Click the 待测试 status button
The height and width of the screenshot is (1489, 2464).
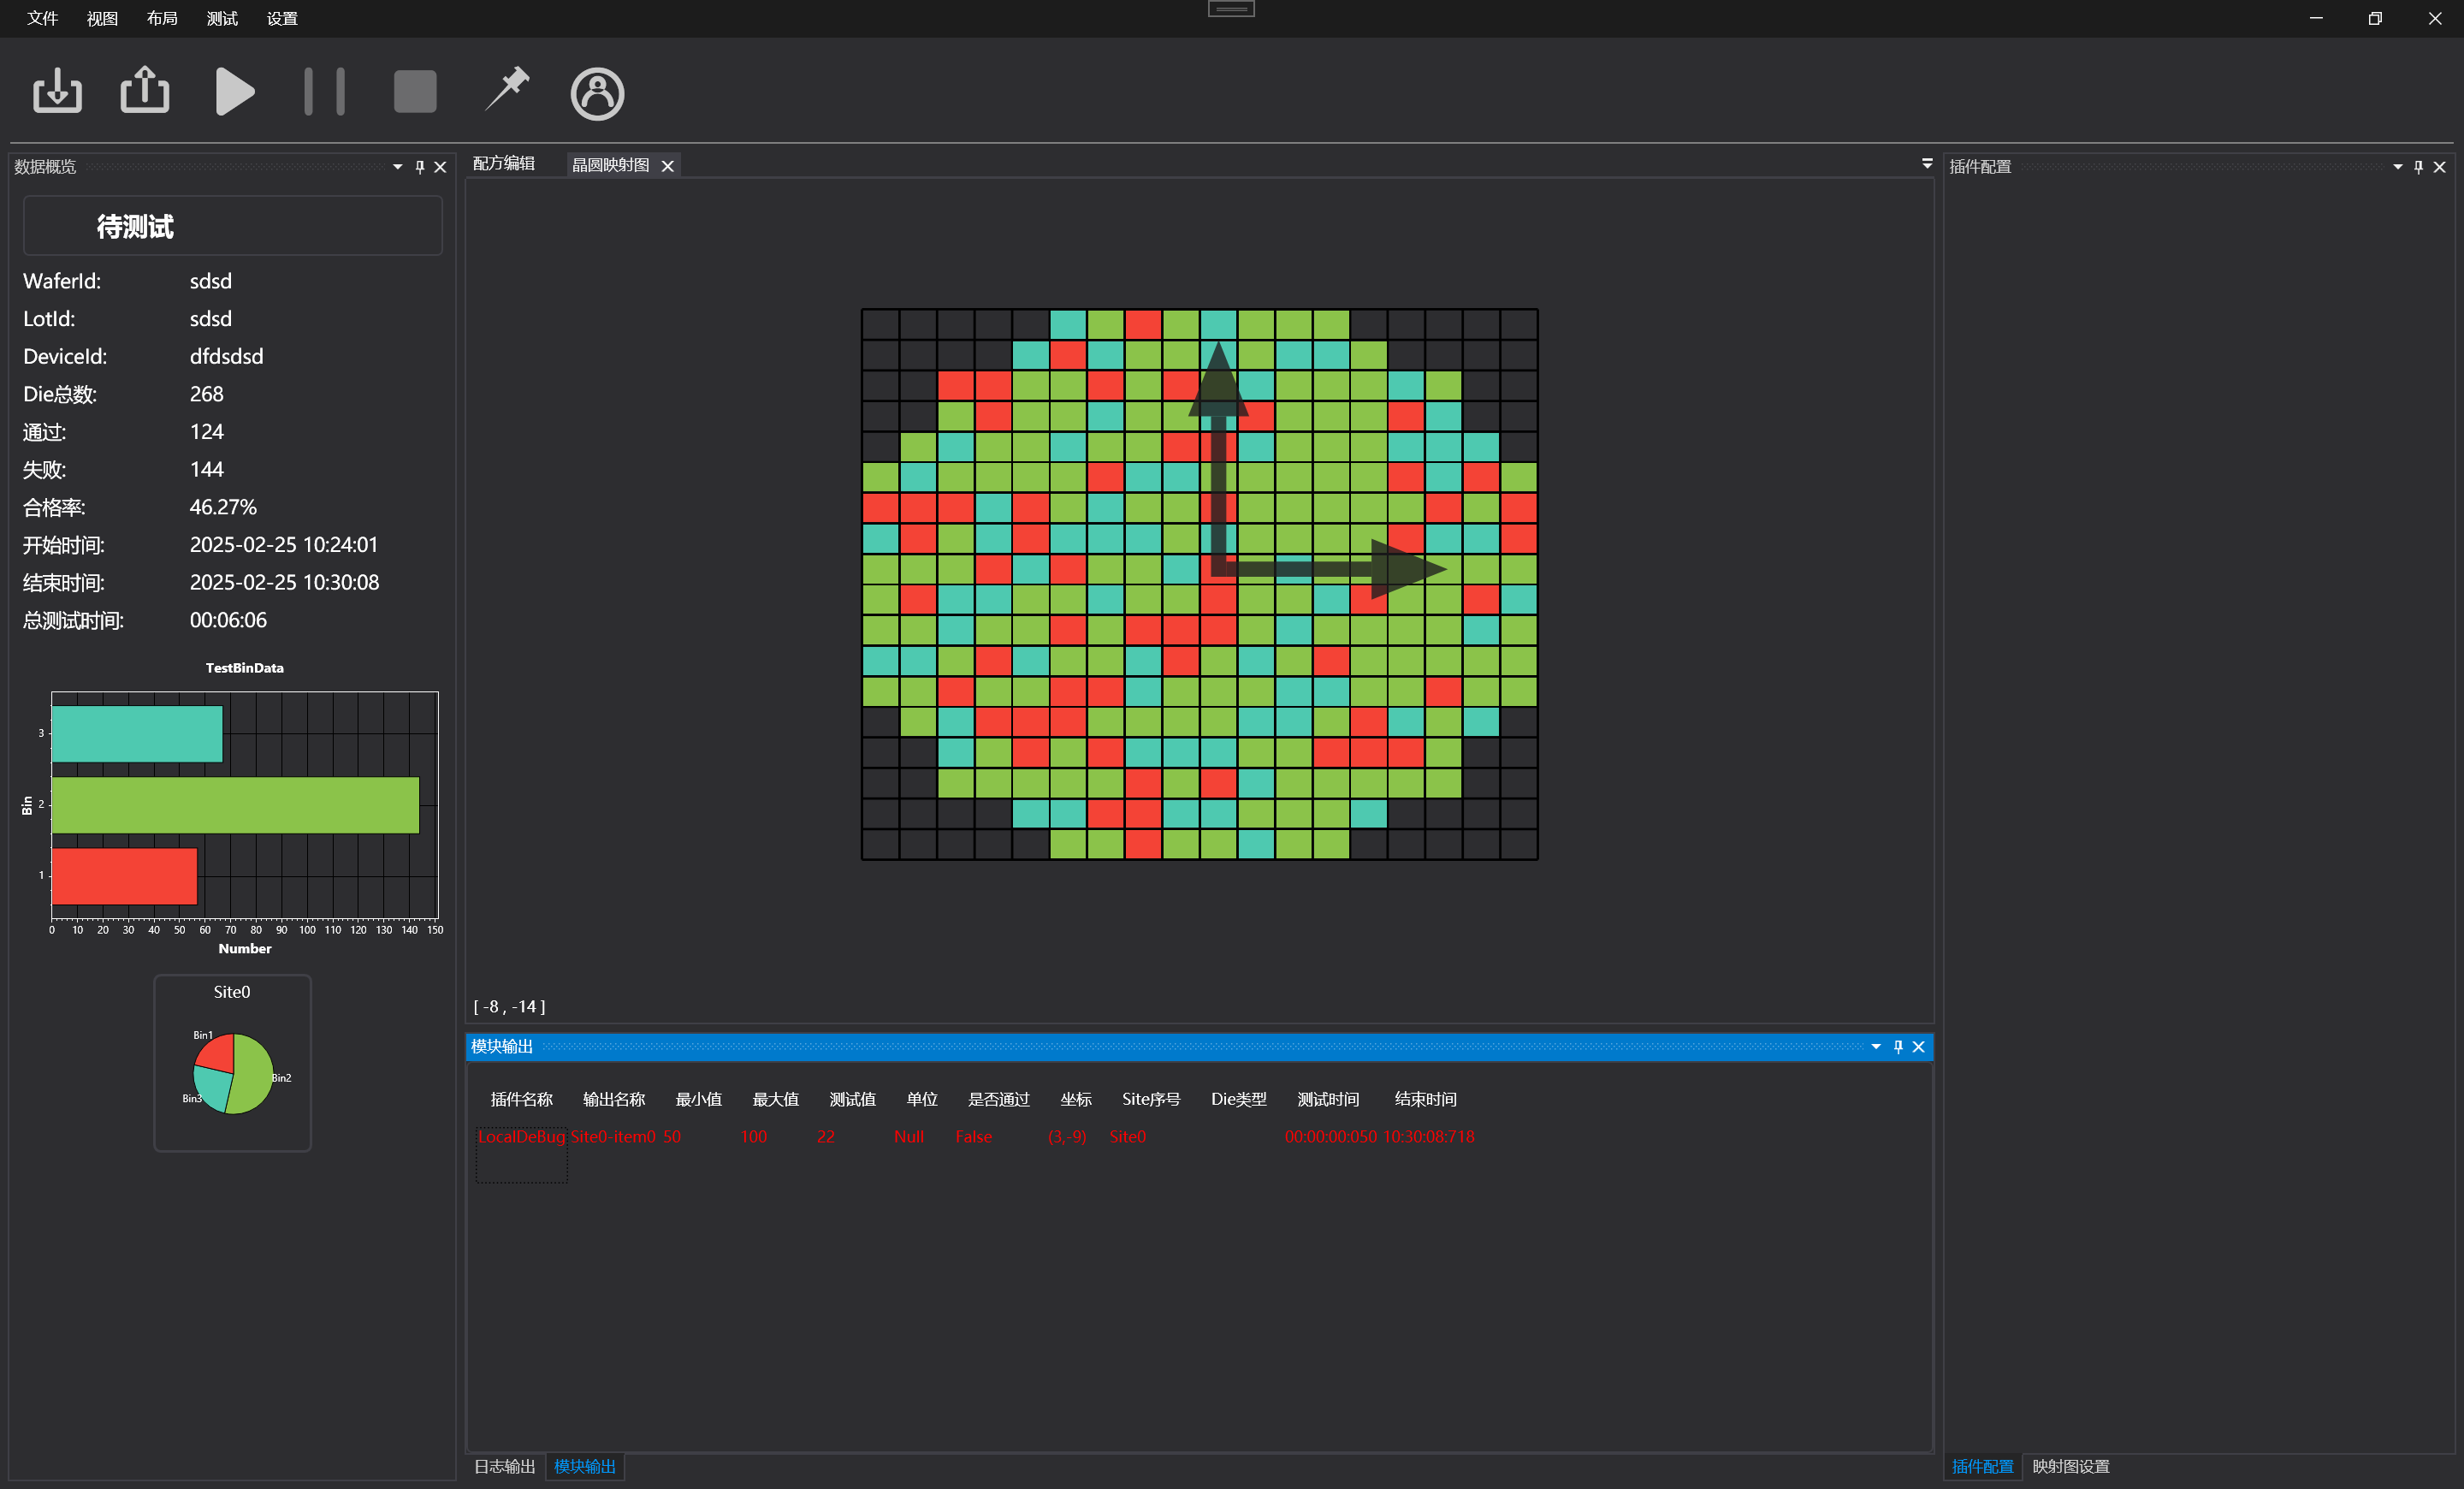[233, 226]
